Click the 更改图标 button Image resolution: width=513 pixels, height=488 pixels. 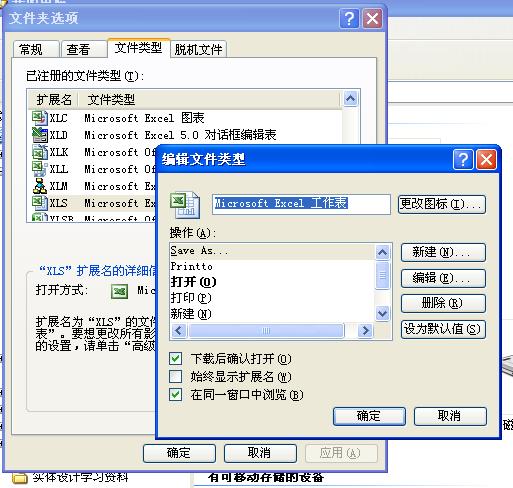[442, 204]
